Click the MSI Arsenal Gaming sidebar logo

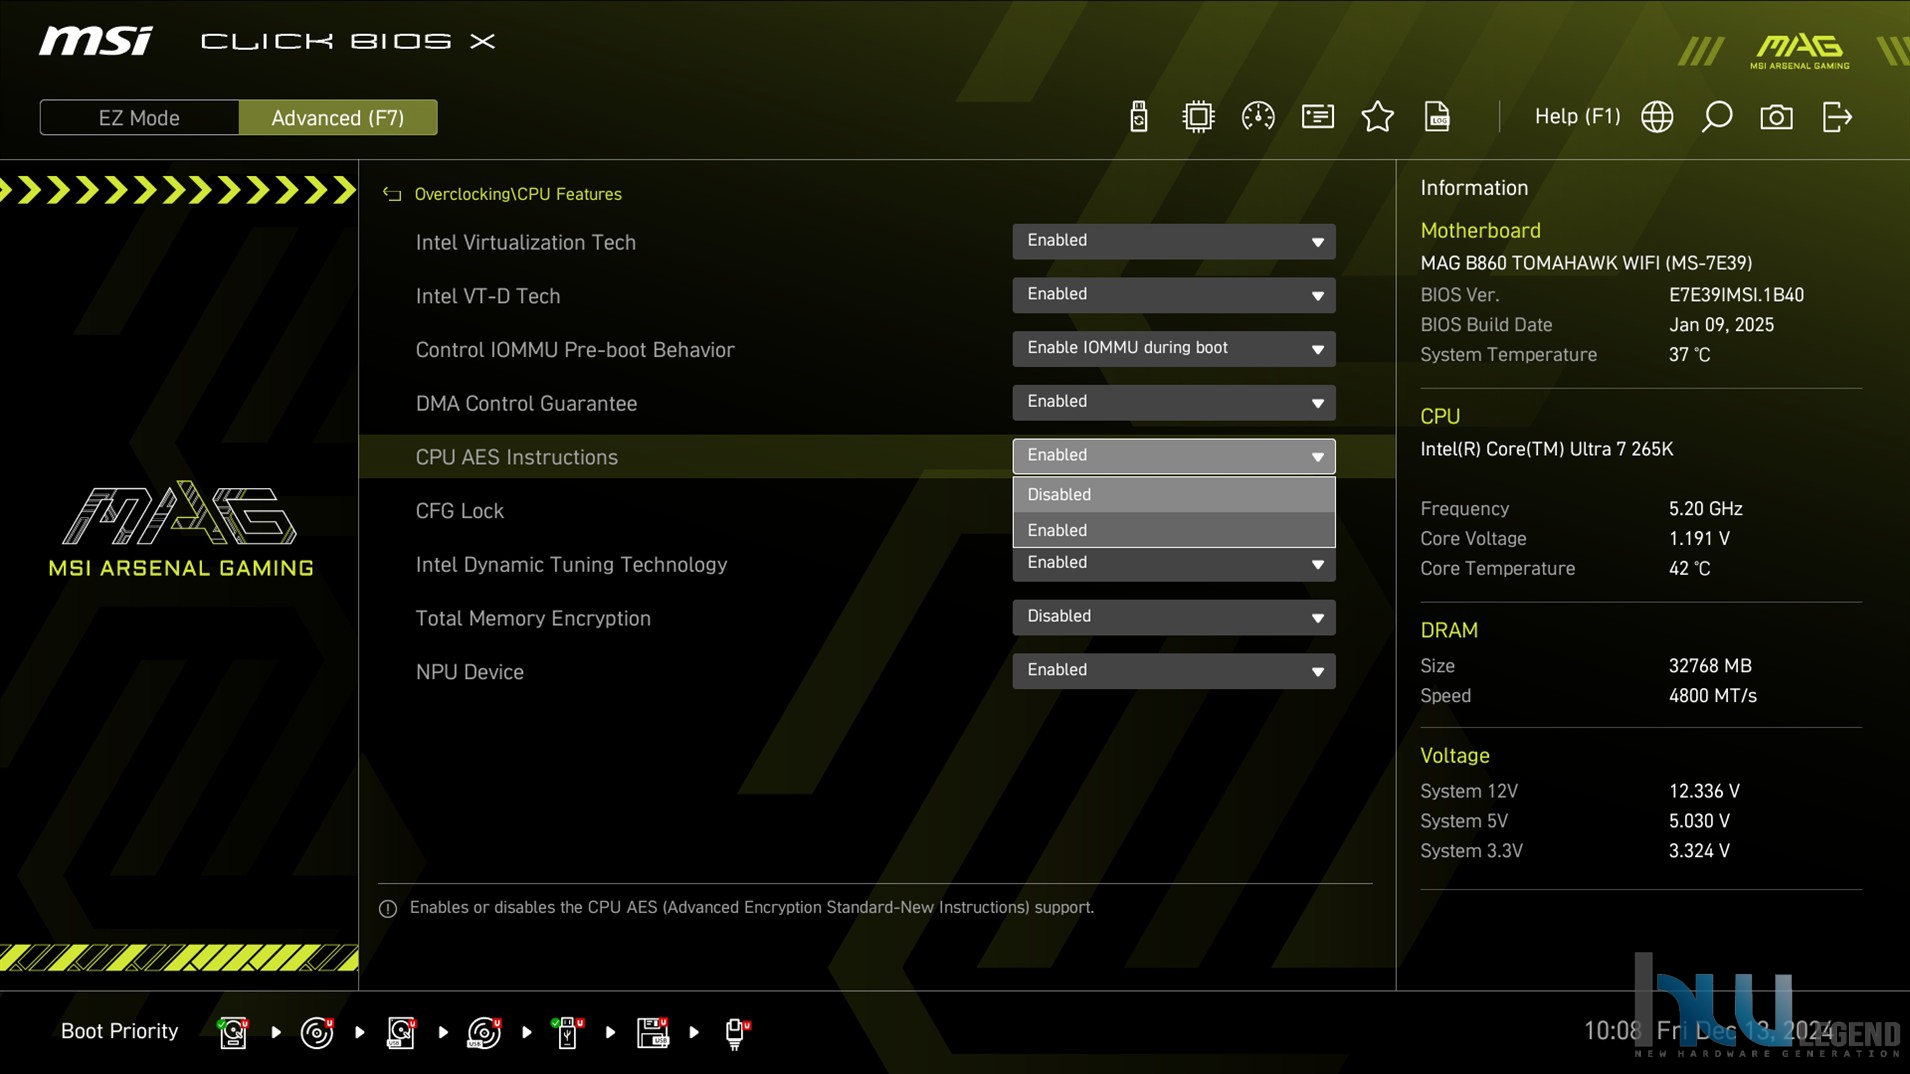[x=181, y=528]
